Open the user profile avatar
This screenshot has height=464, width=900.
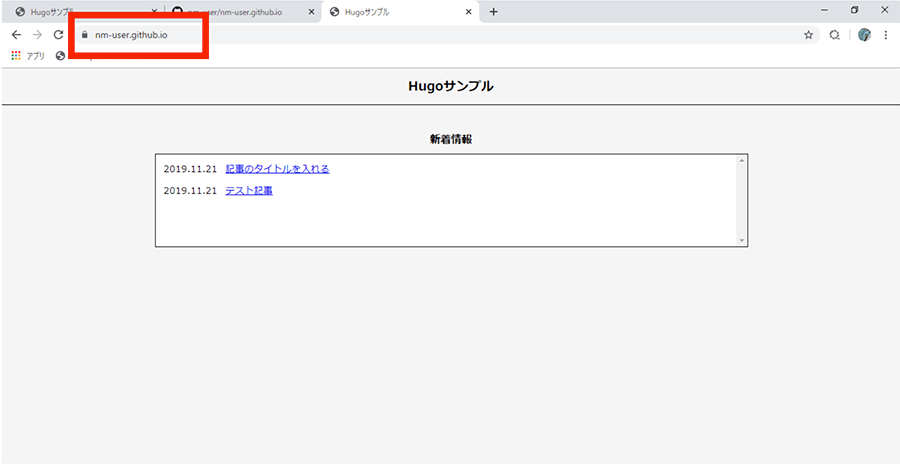click(864, 35)
